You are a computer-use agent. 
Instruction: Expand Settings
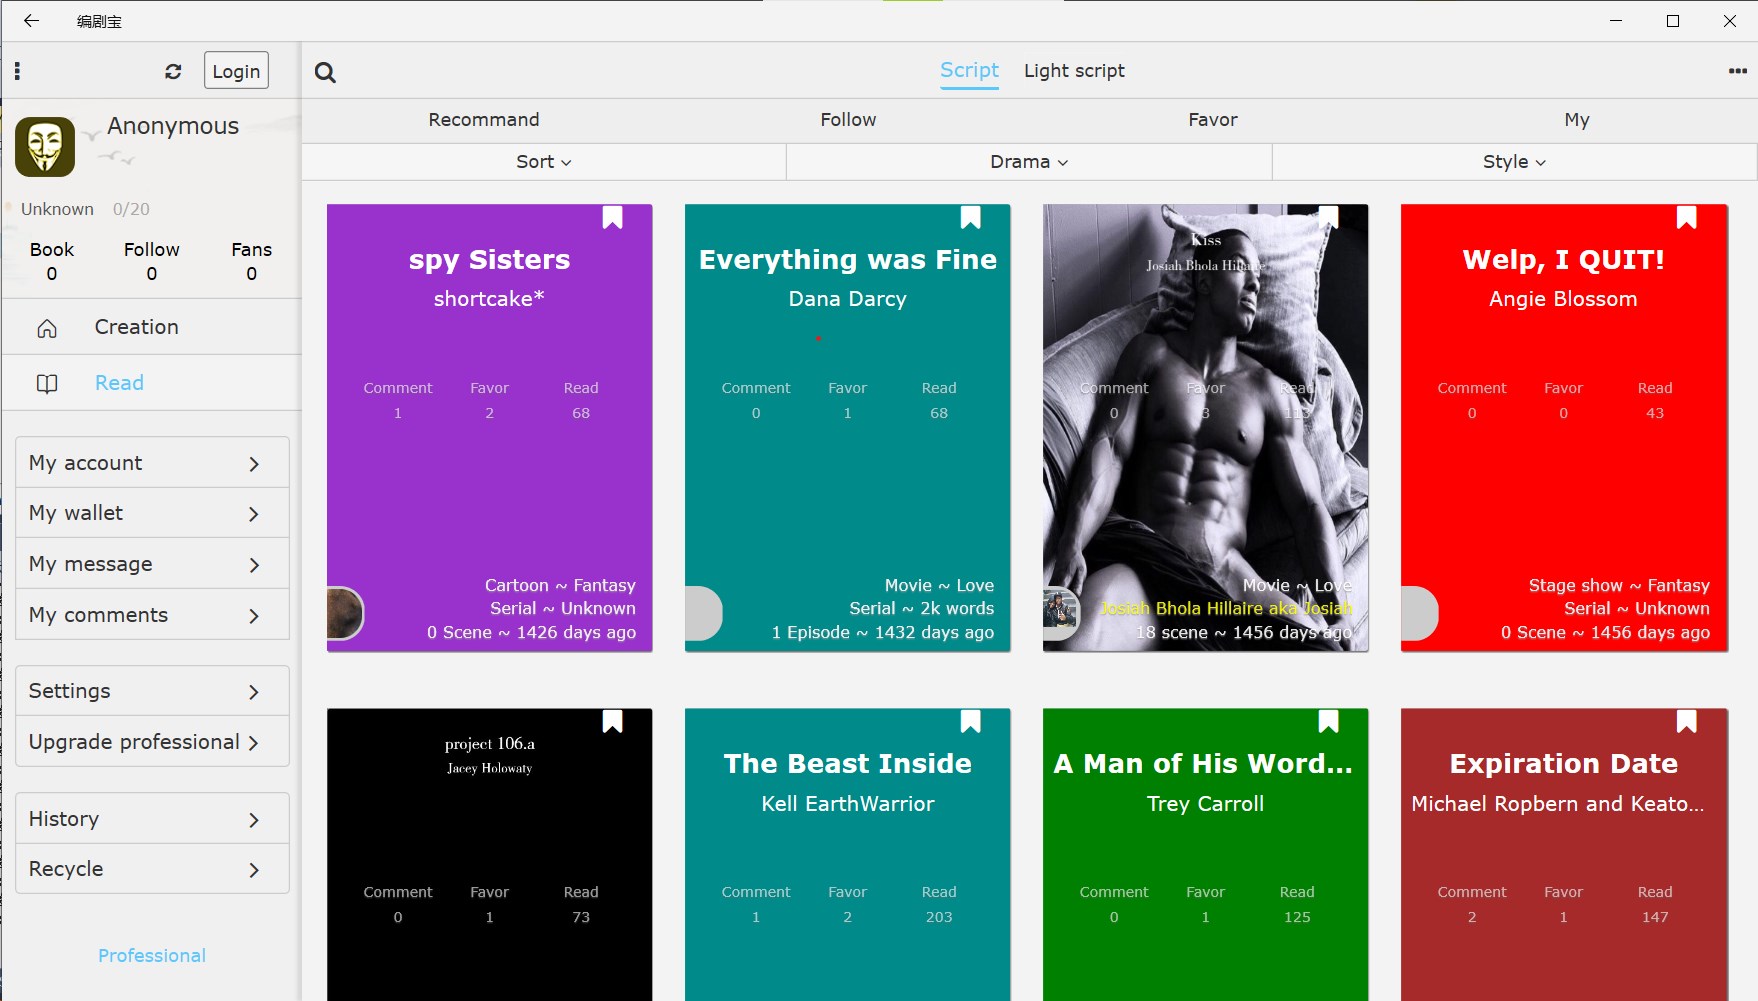(152, 691)
